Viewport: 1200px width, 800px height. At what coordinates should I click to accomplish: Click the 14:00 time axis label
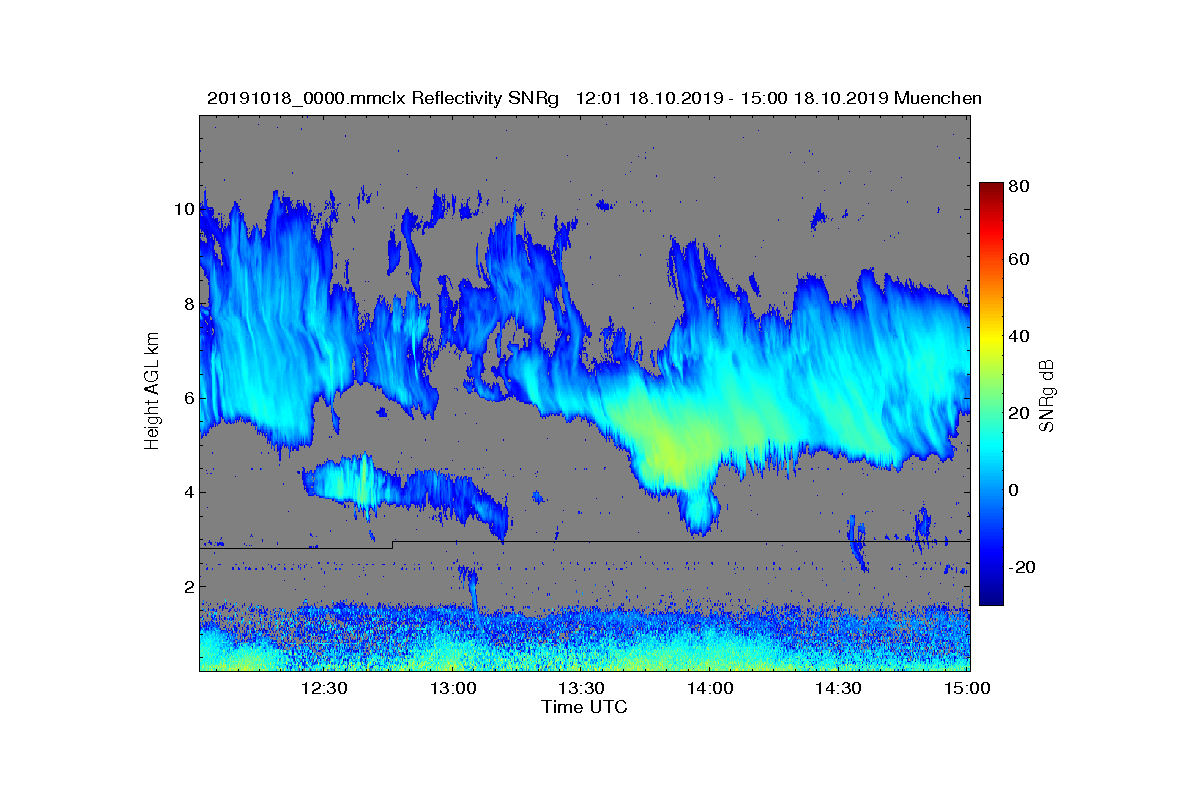(x=710, y=688)
